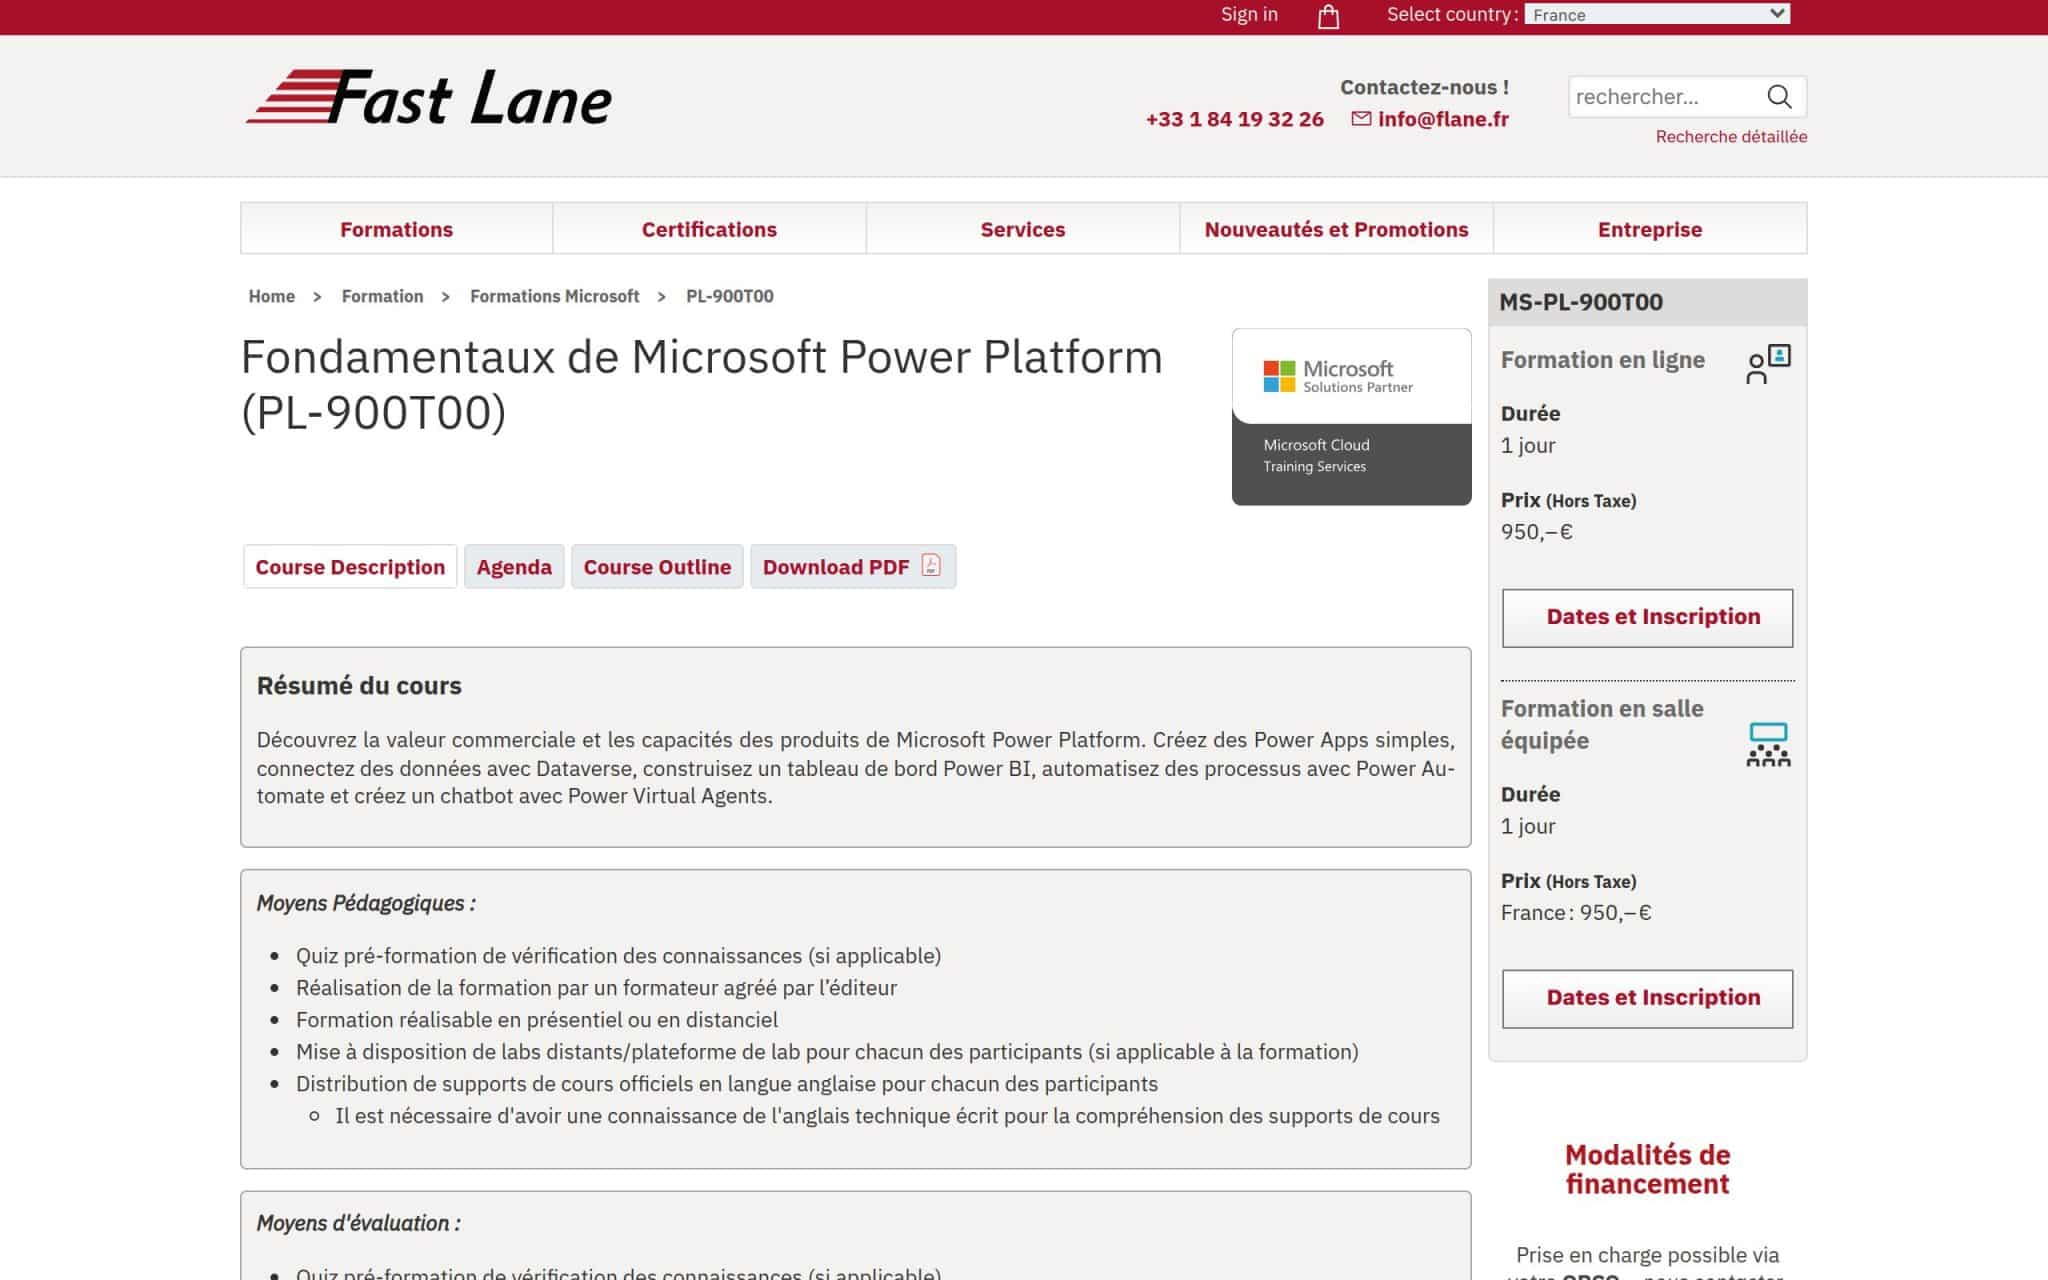Go to Formations Microsoft breadcrumb
This screenshot has height=1280, width=2048.
click(x=554, y=296)
